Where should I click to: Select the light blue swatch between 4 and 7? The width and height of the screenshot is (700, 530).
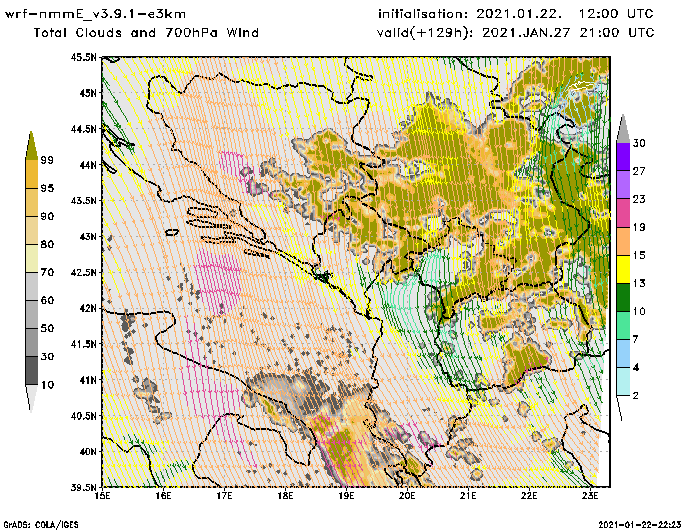point(623,354)
